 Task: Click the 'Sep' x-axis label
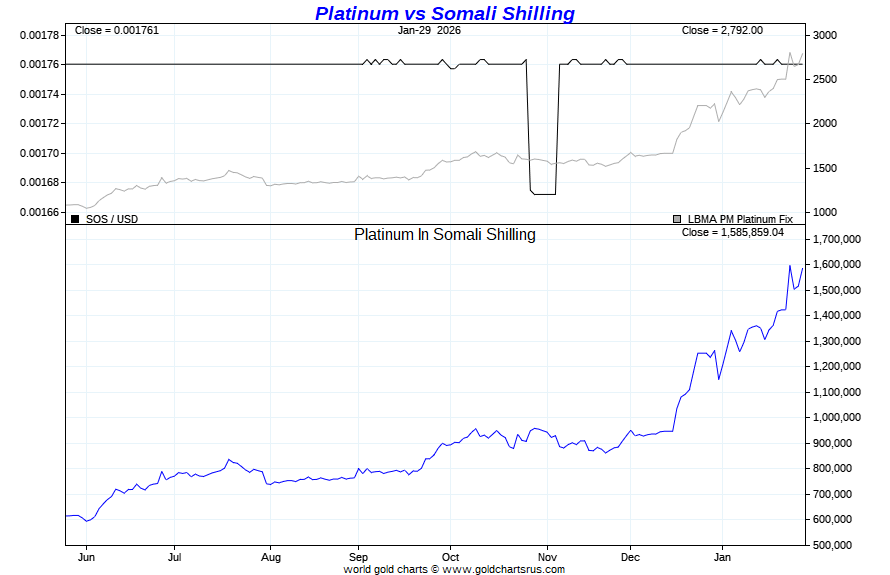[358, 557]
